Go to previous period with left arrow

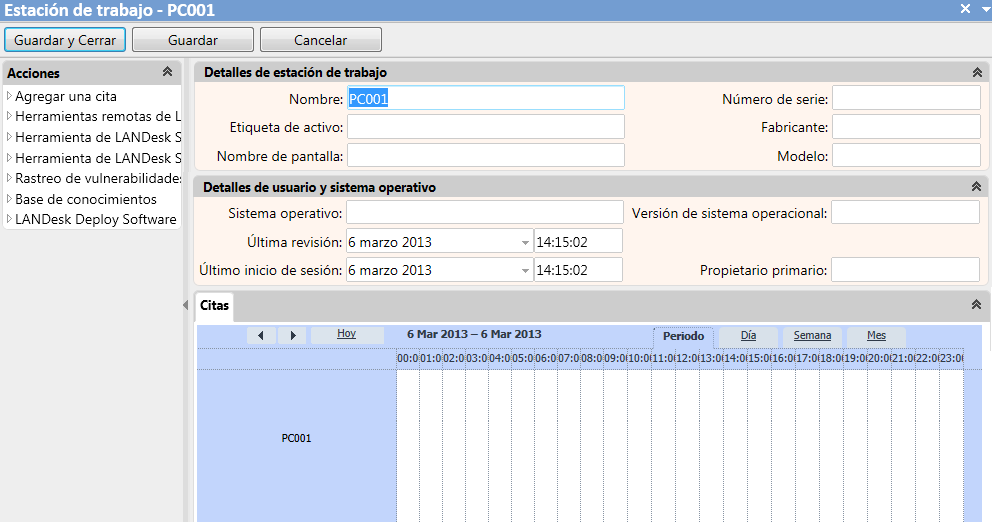click(261, 335)
